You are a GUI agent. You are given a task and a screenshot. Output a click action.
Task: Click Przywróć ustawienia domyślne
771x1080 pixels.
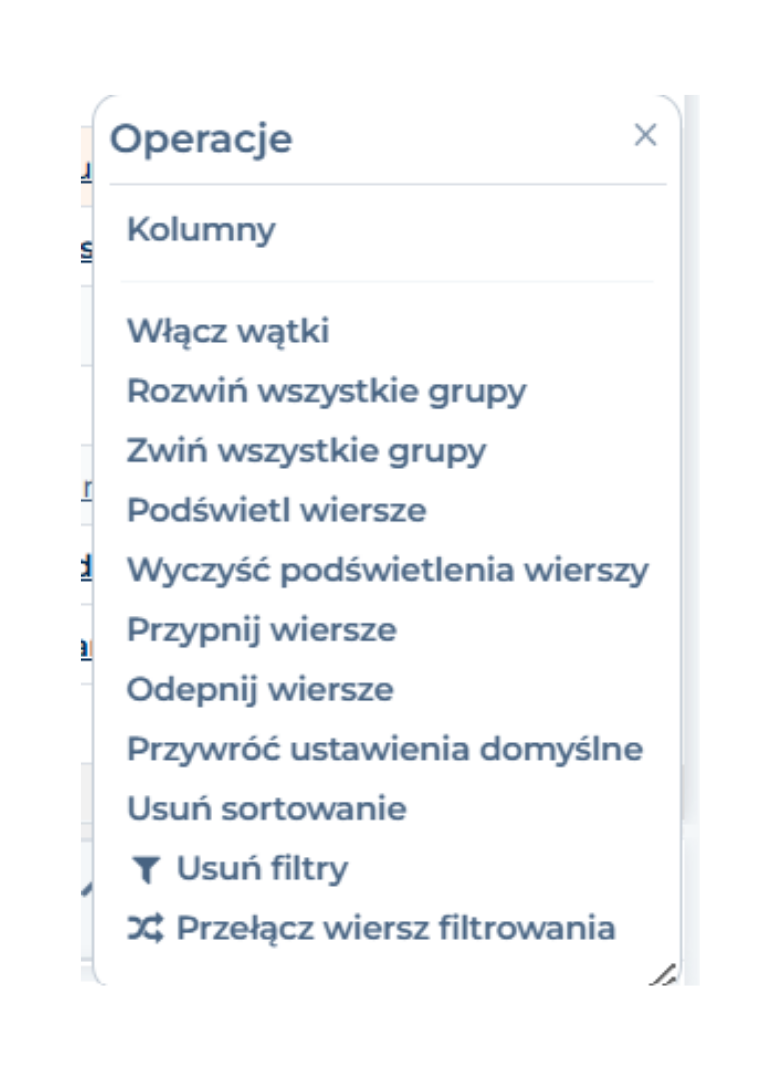[385, 749]
